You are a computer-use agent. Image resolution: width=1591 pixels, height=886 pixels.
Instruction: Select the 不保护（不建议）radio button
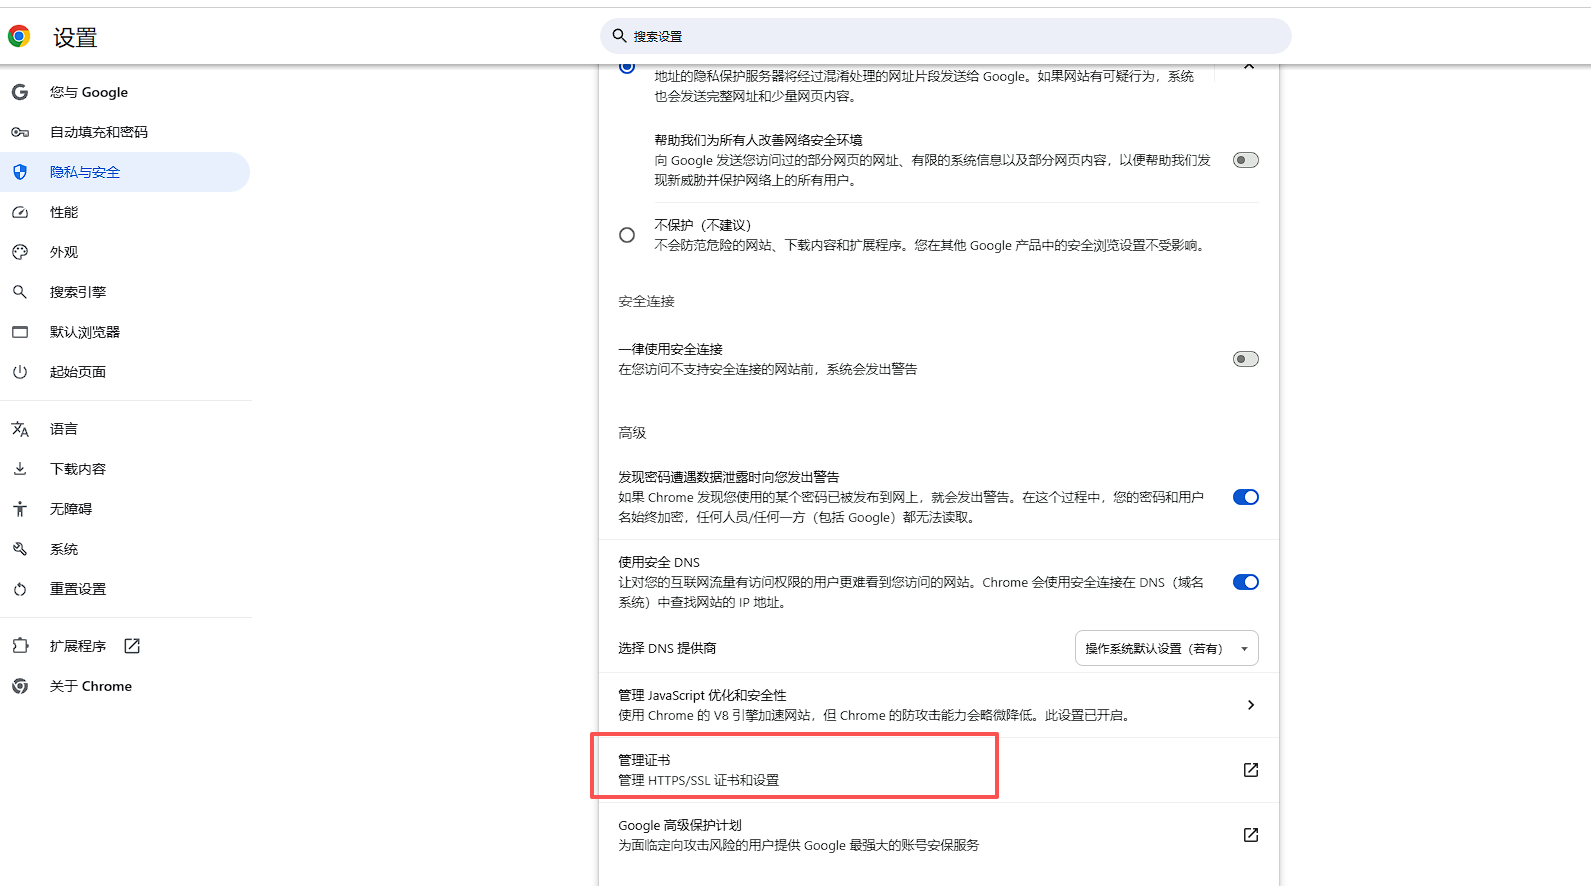click(627, 235)
